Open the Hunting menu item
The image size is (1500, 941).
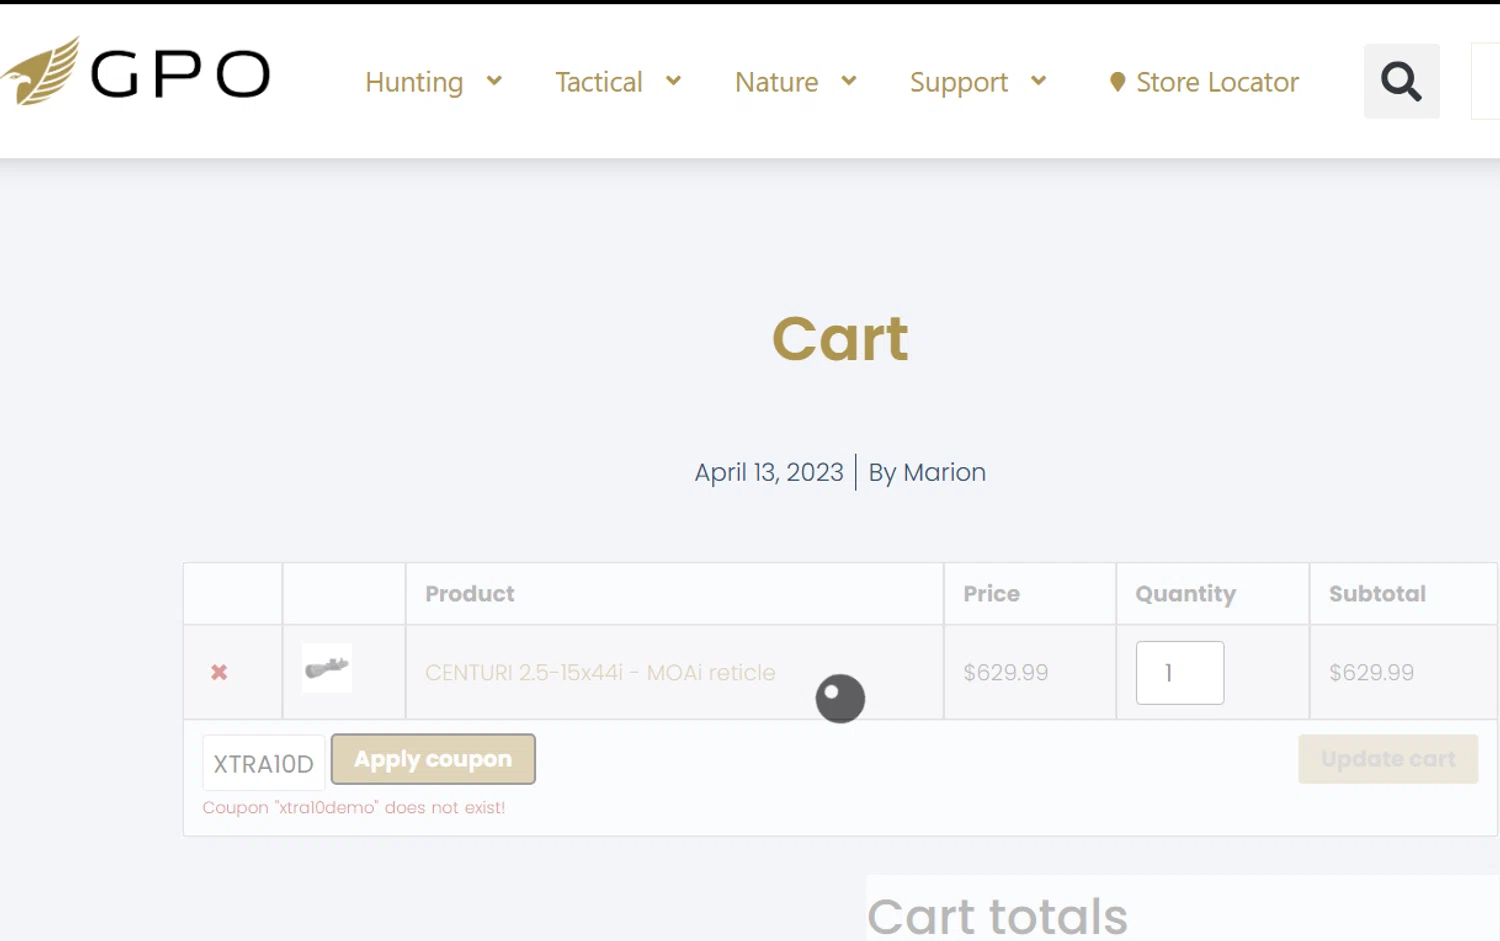[x=414, y=82]
